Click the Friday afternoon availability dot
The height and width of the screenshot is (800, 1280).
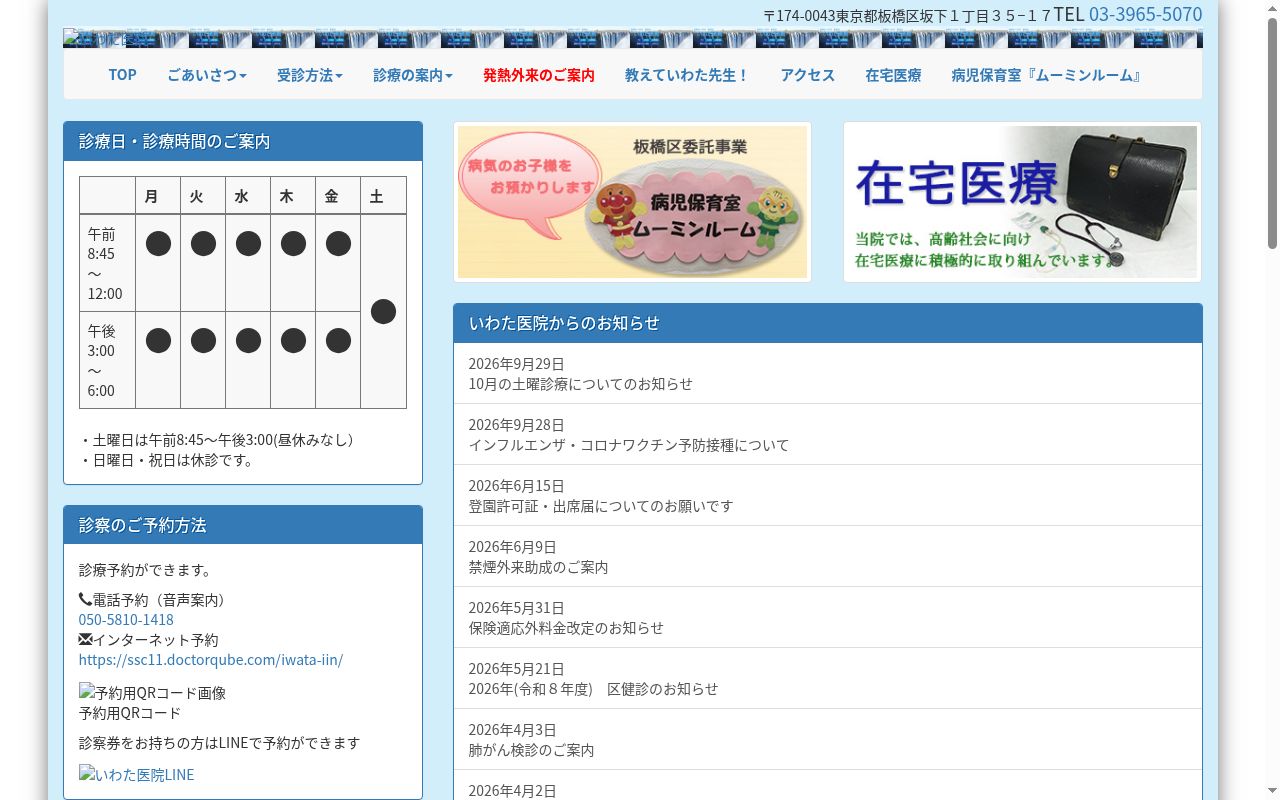[338, 341]
